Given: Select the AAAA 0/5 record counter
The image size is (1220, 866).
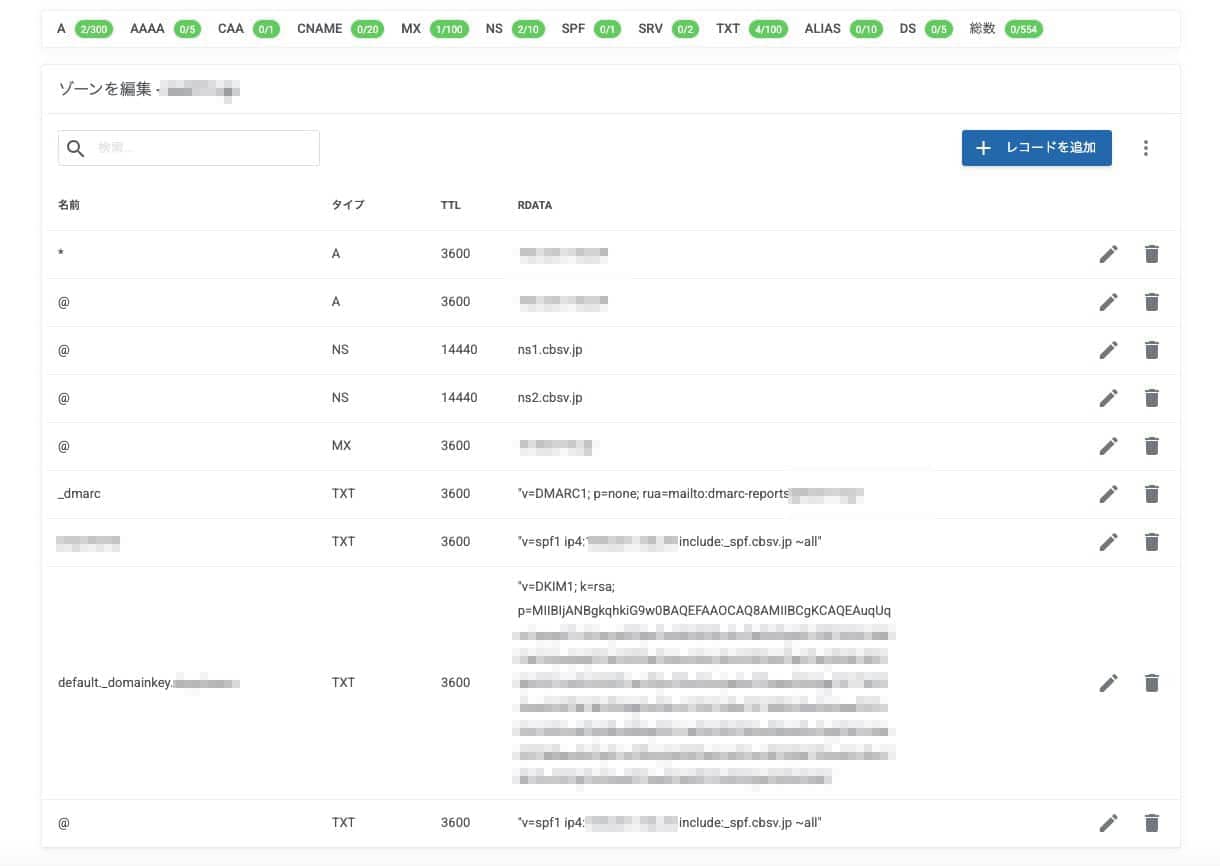Looking at the screenshot, I should pos(165,29).
